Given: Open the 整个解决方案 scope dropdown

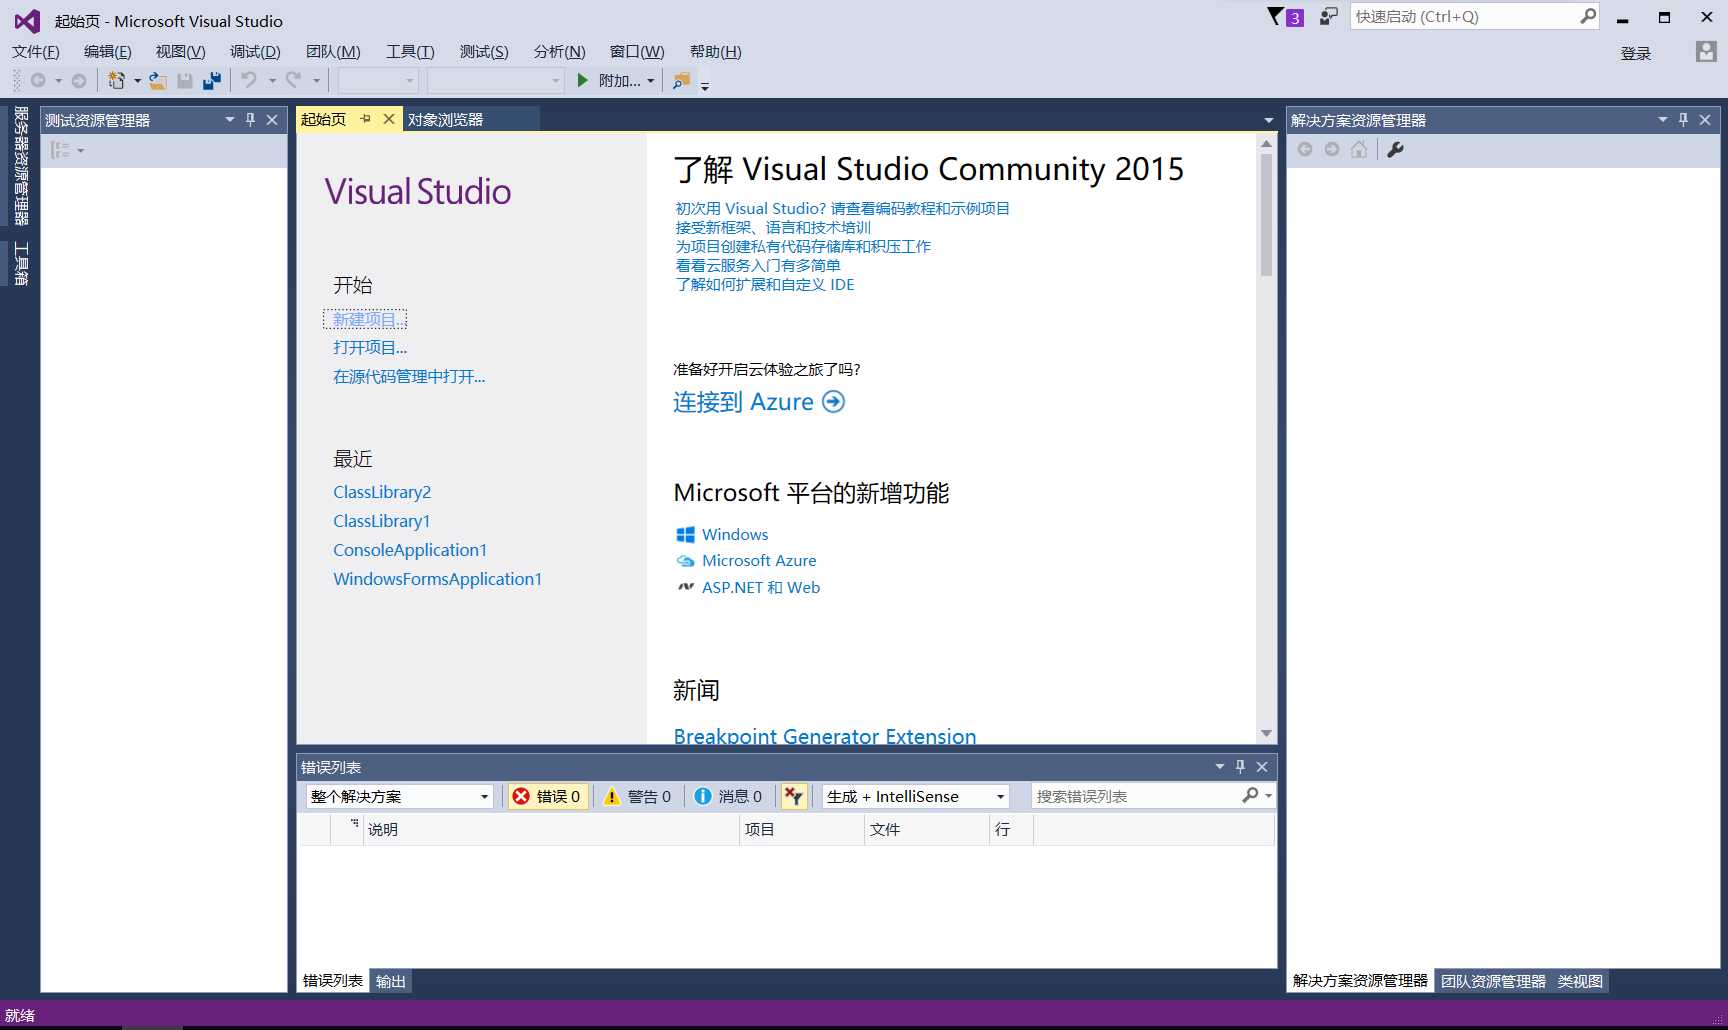Looking at the screenshot, I should (x=484, y=796).
